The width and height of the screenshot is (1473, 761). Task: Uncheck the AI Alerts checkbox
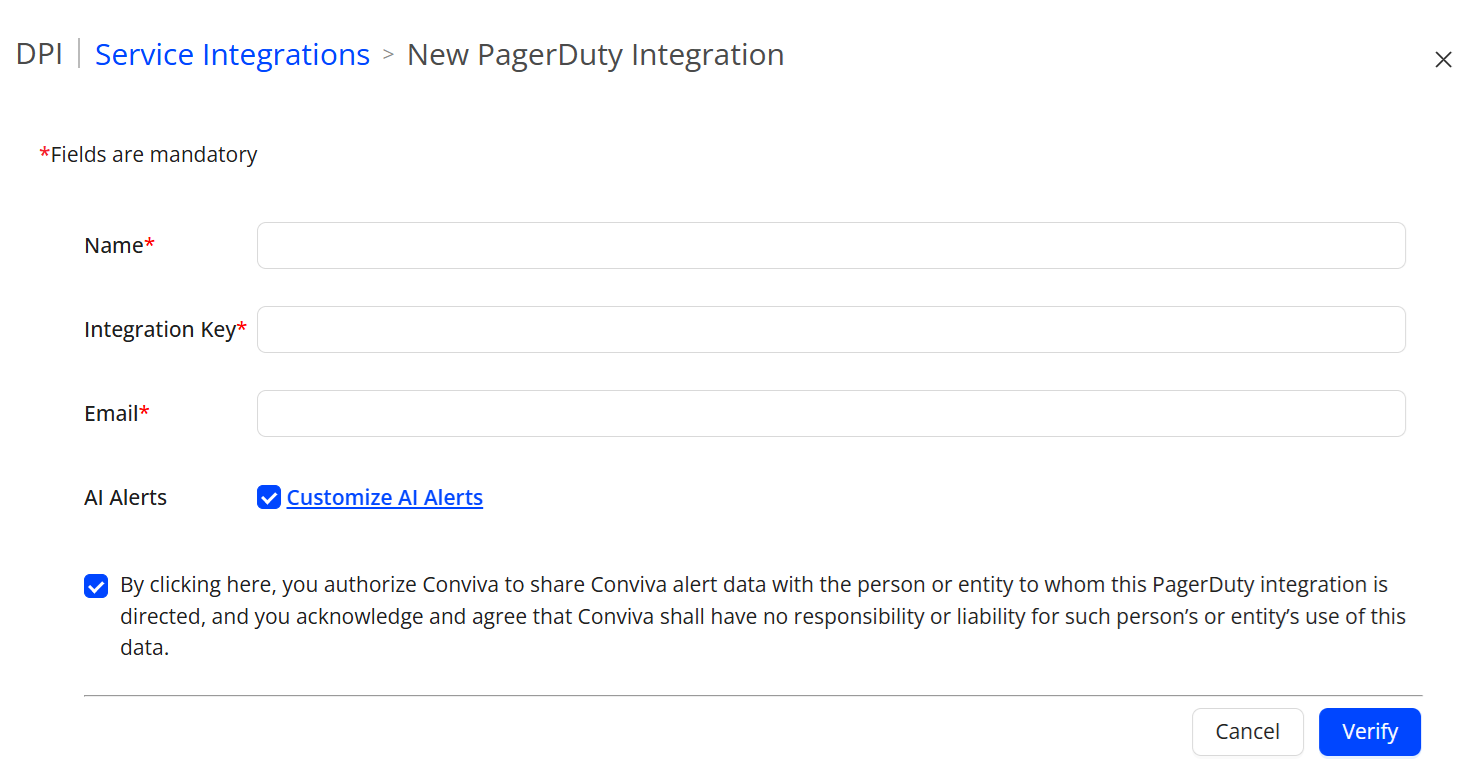tap(268, 497)
